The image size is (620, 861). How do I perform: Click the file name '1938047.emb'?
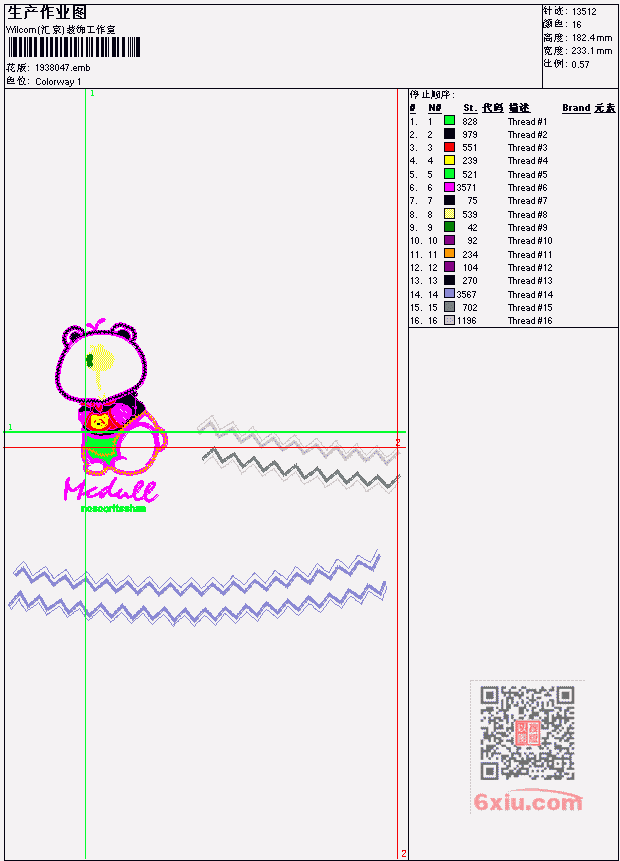tap(63, 68)
